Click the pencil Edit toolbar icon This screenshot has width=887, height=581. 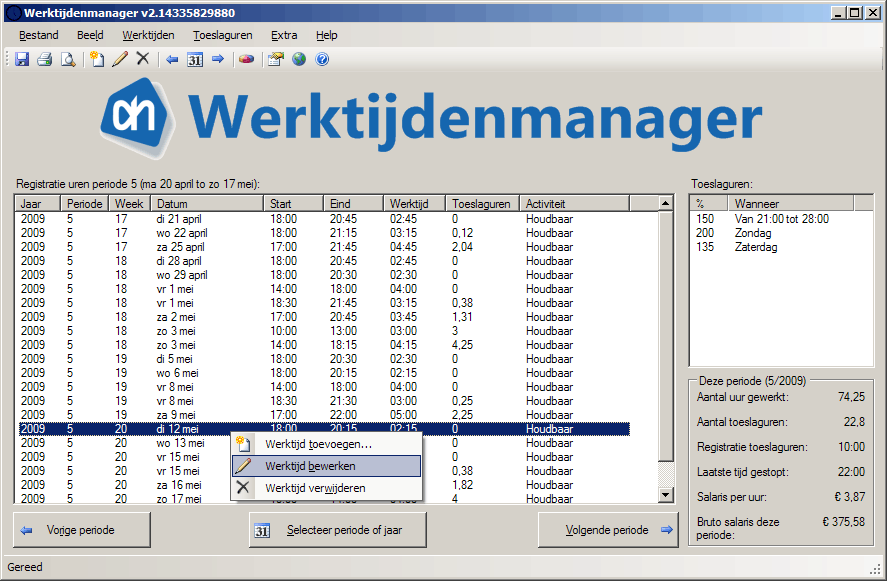(x=120, y=59)
